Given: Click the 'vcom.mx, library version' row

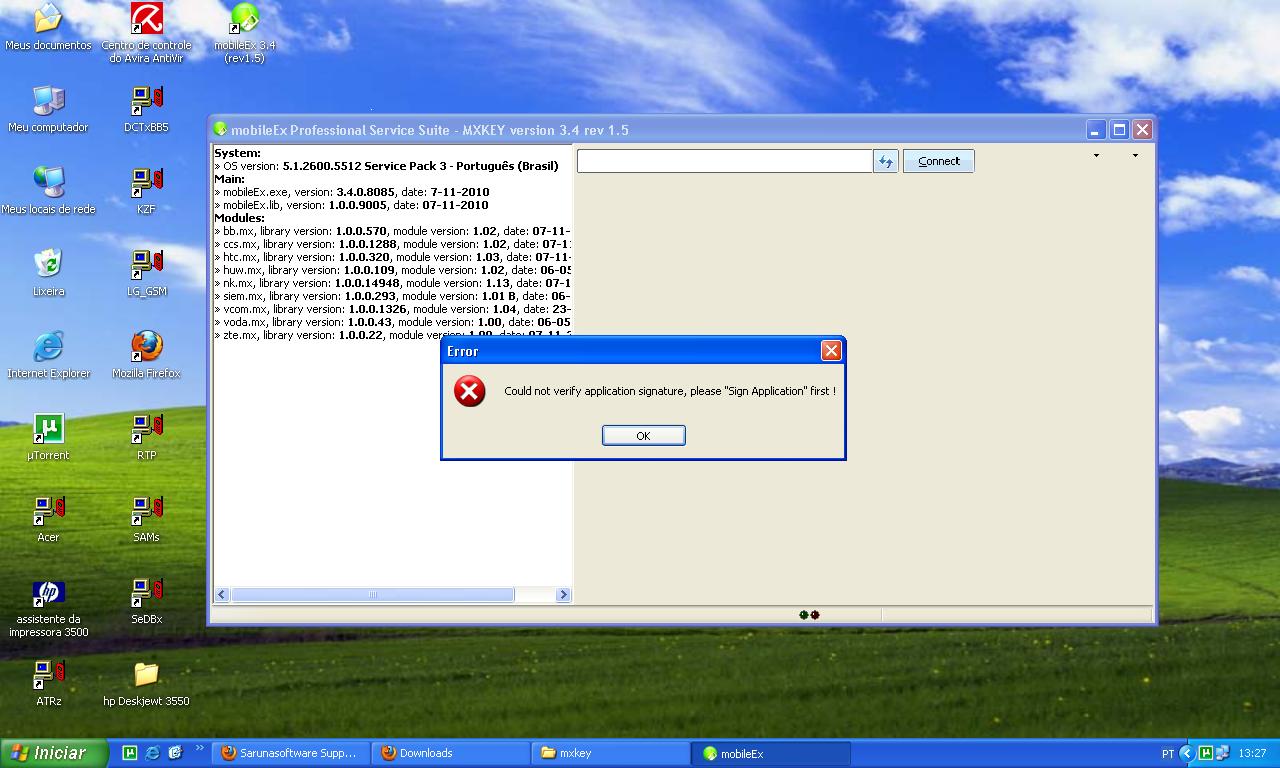Looking at the screenshot, I should [x=392, y=309].
